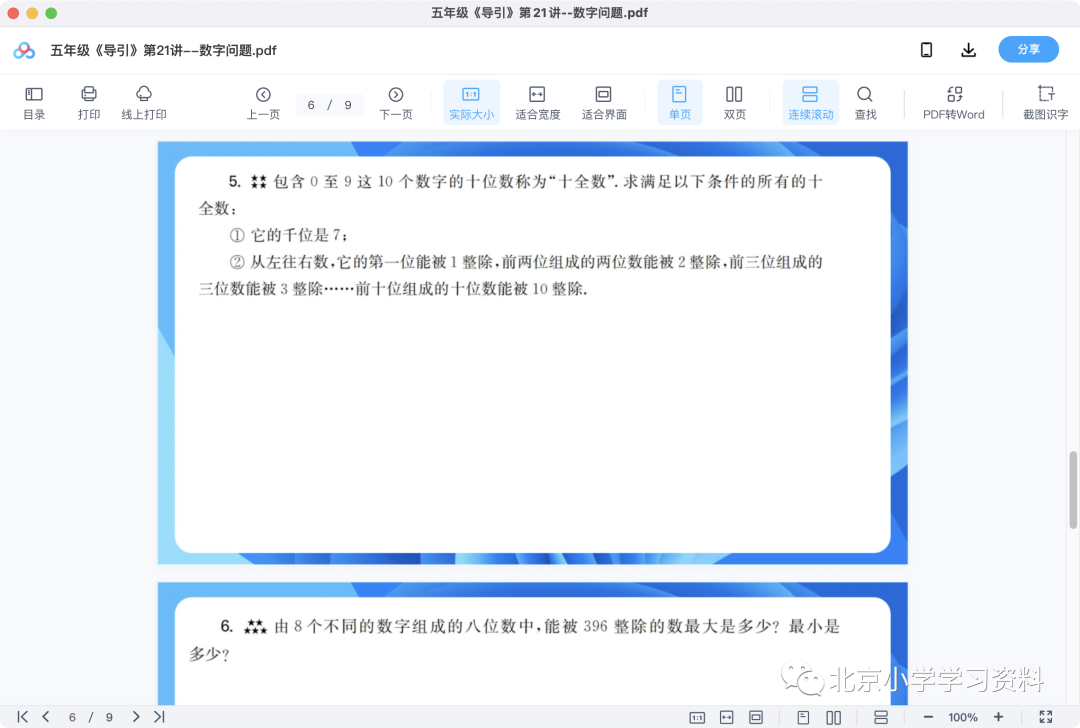Jump to last page in bottom bar
1080x728 pixels.
[159, 717]
